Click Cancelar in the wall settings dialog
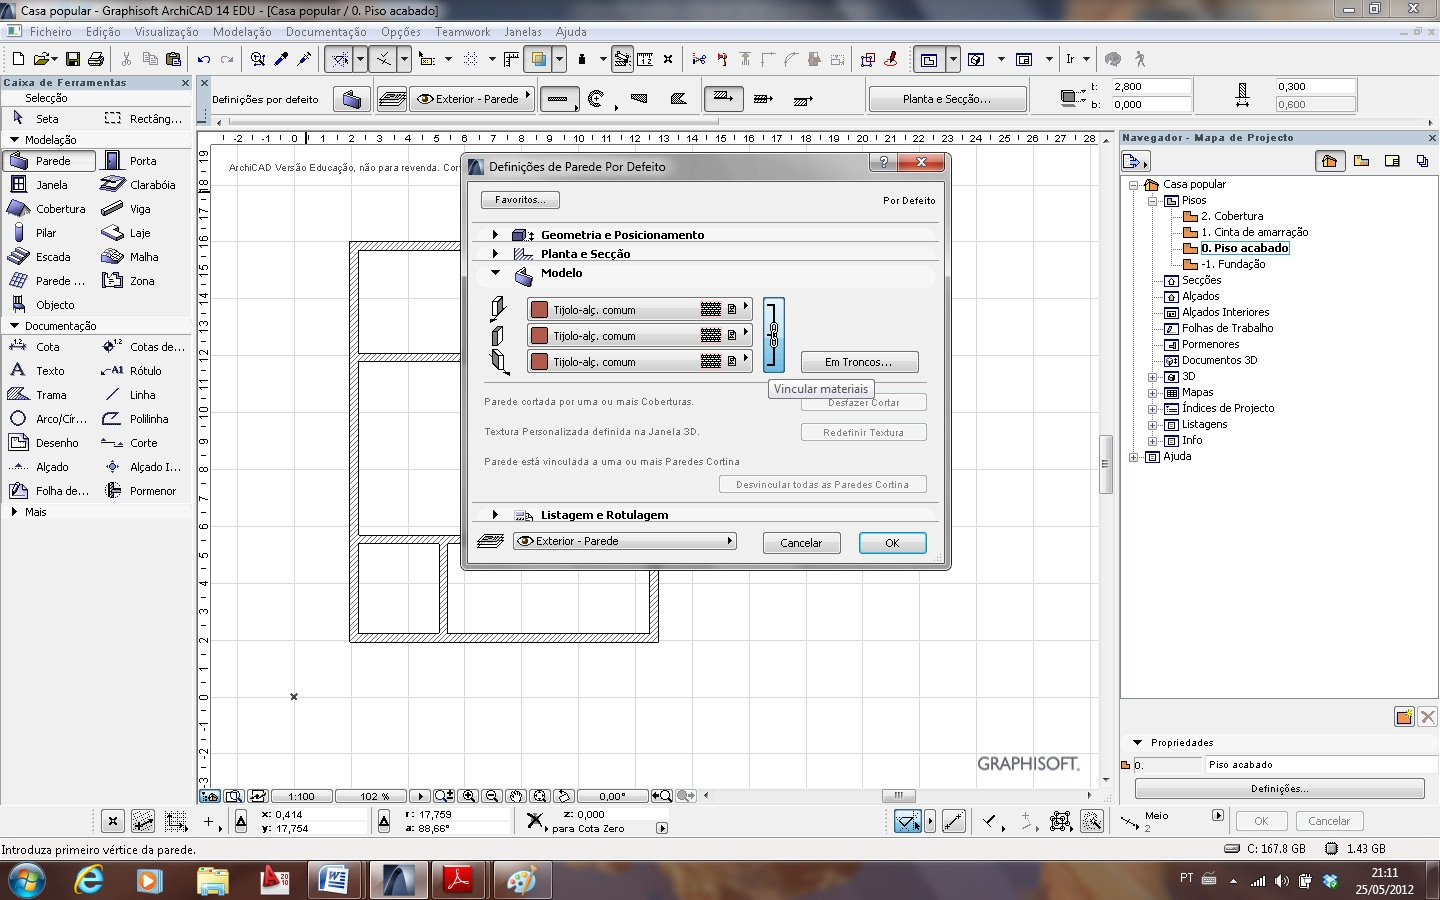 (x=801, y=543)
